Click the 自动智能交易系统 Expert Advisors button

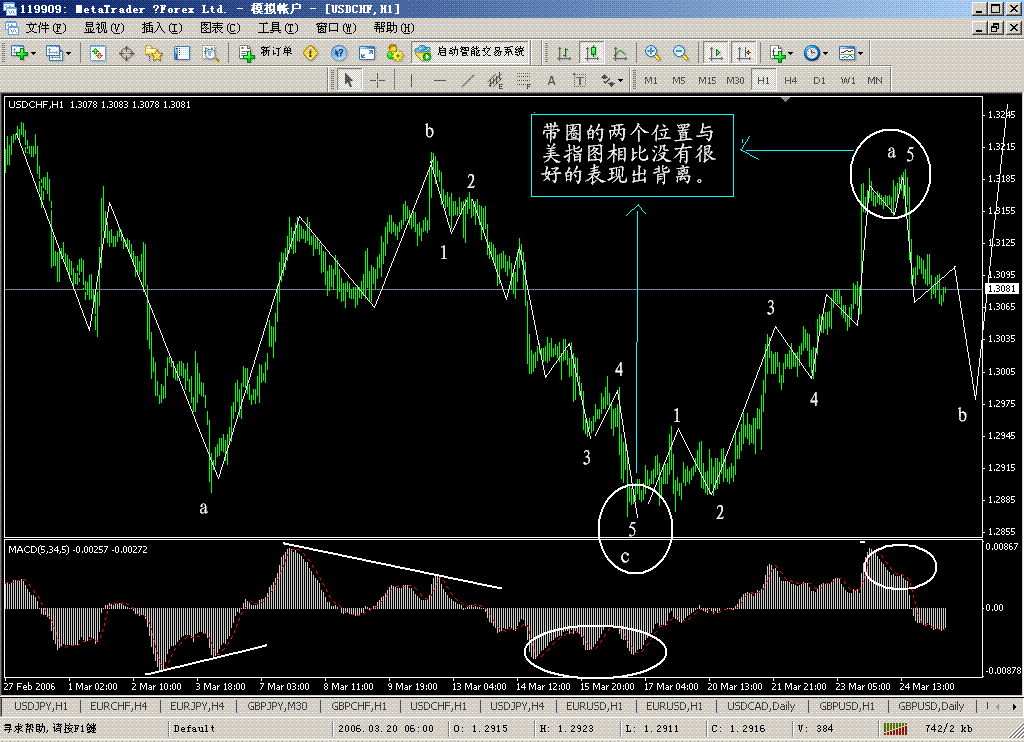470,54
